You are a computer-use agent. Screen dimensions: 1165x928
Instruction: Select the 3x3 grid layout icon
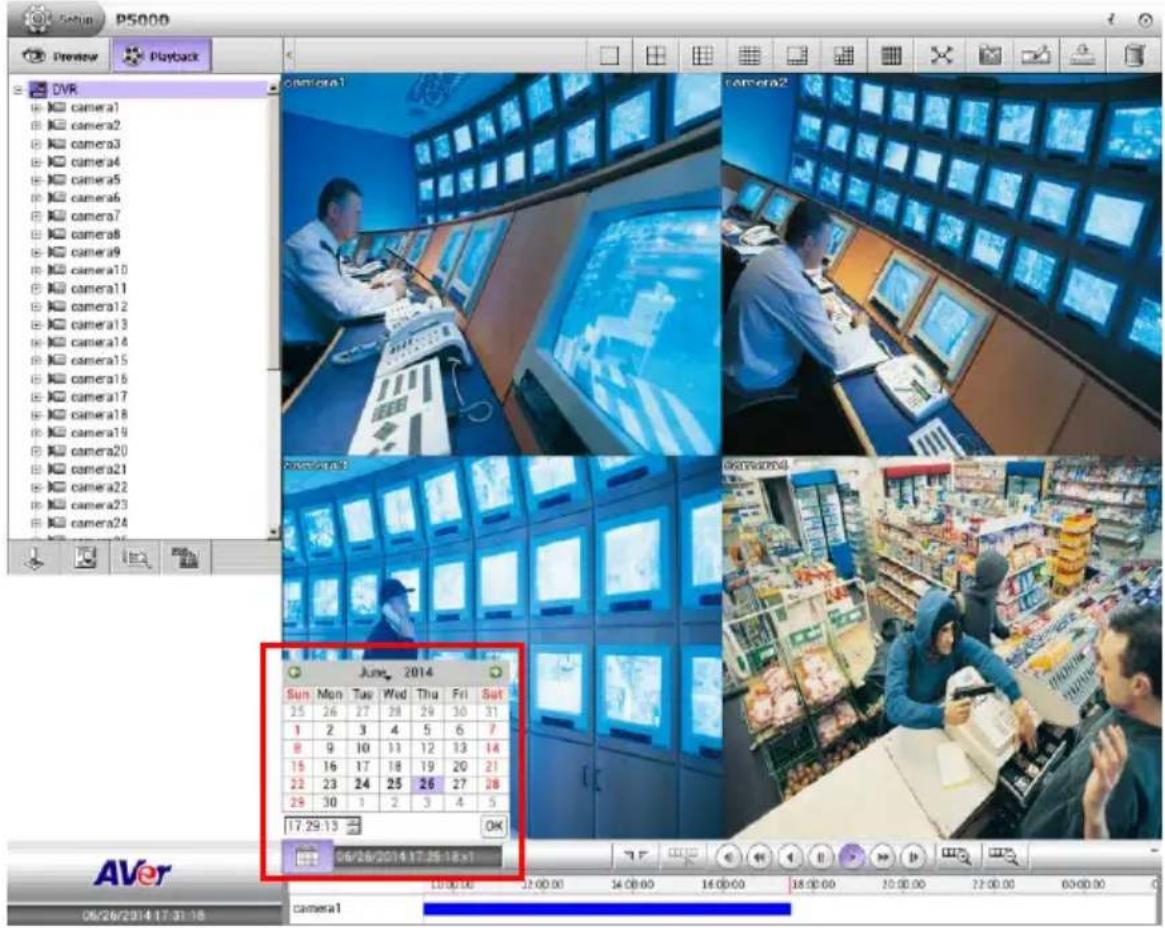702,56
